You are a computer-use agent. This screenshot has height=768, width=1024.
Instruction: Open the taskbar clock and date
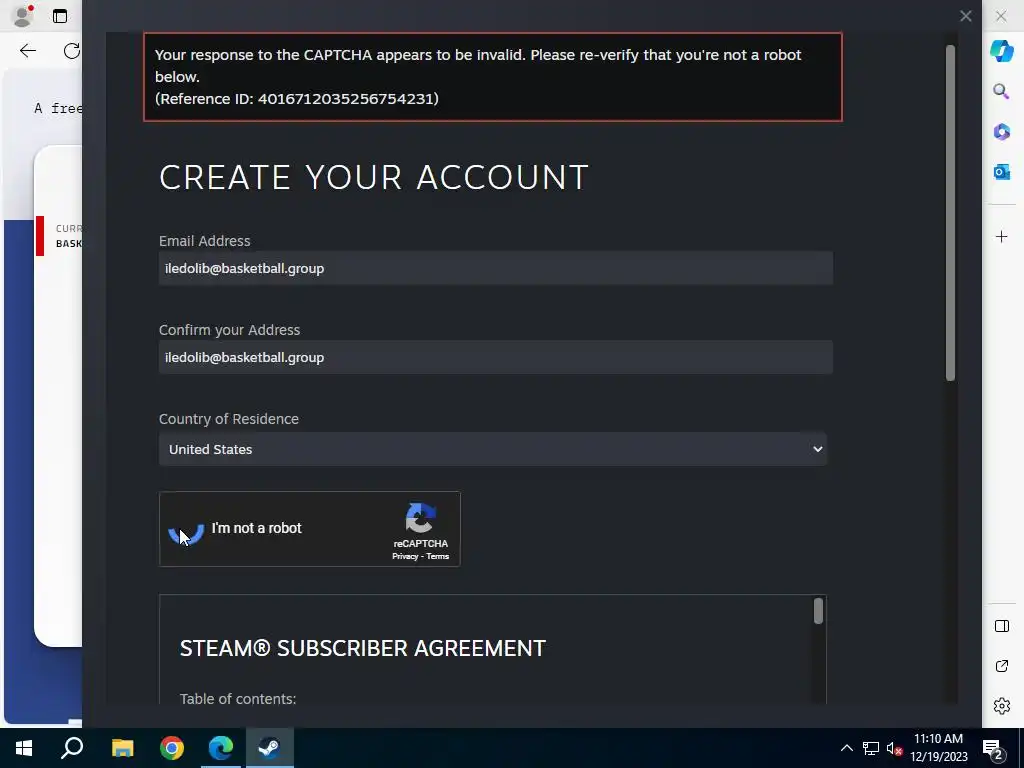tap(938, 748)
